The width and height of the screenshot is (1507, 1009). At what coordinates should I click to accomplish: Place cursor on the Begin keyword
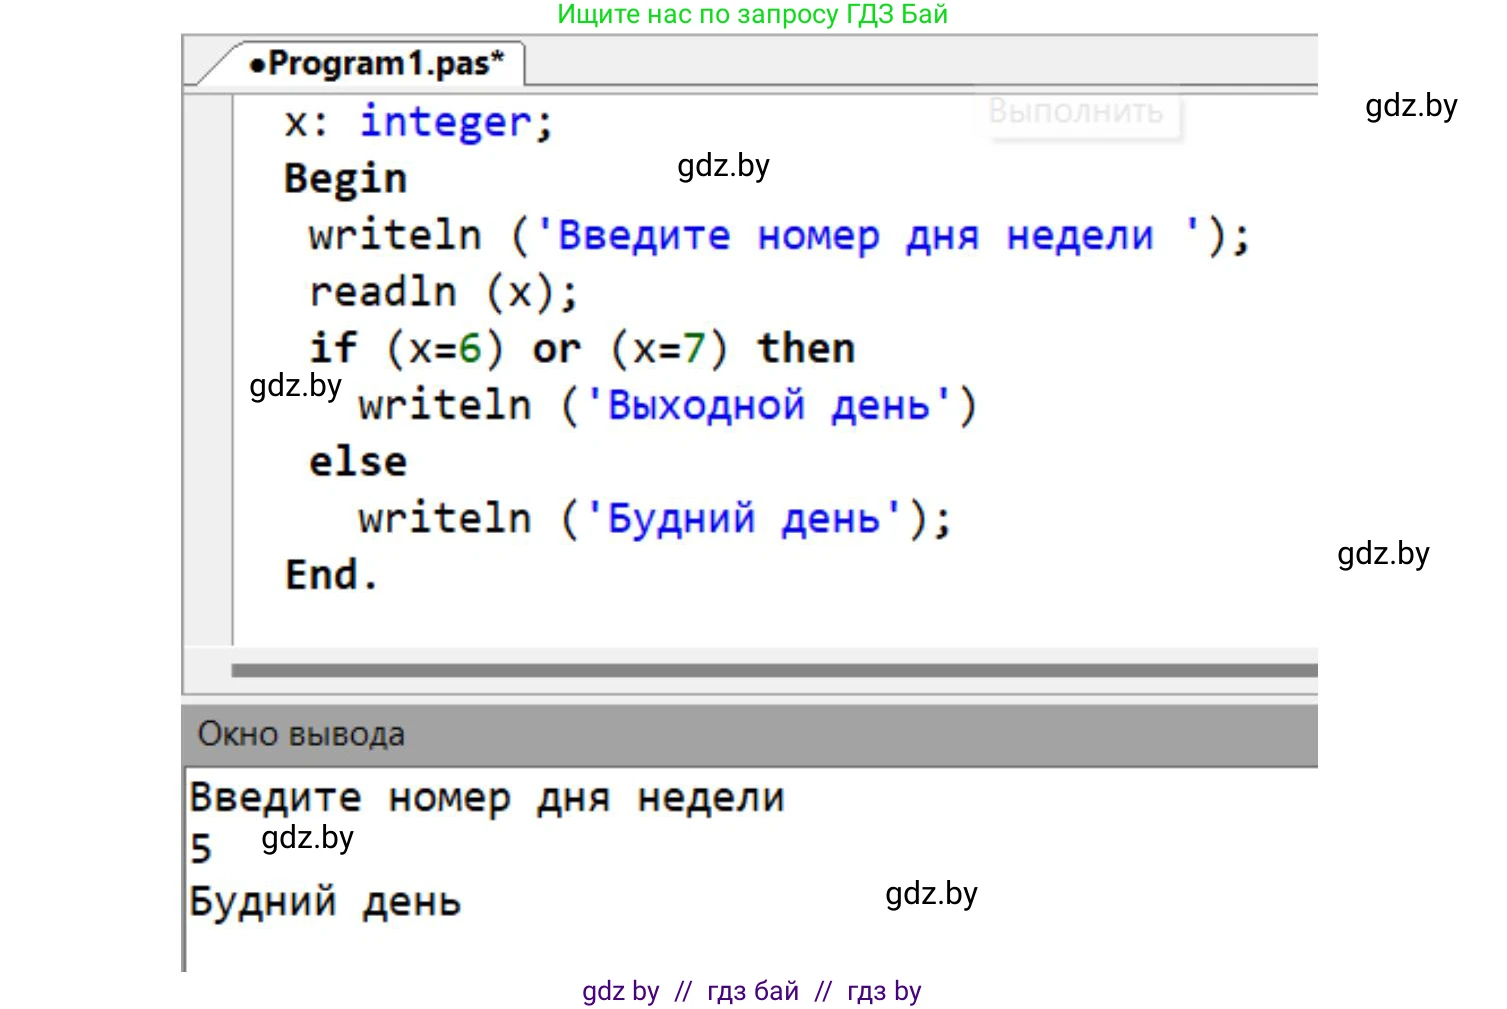(x=345, y=179)
